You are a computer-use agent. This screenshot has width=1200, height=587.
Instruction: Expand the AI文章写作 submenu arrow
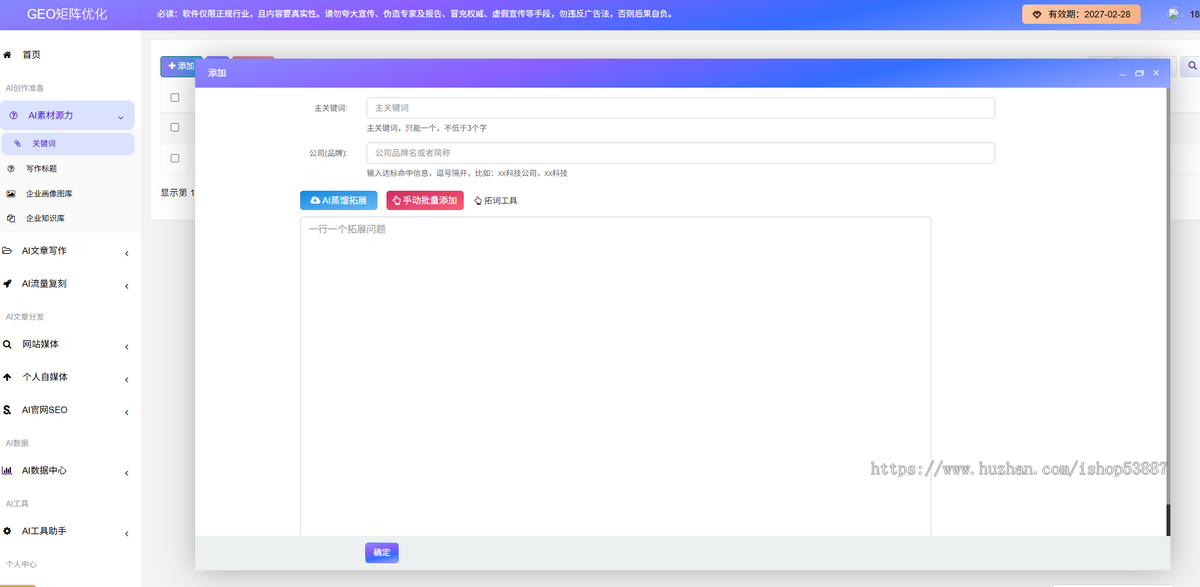coord(126,252)
